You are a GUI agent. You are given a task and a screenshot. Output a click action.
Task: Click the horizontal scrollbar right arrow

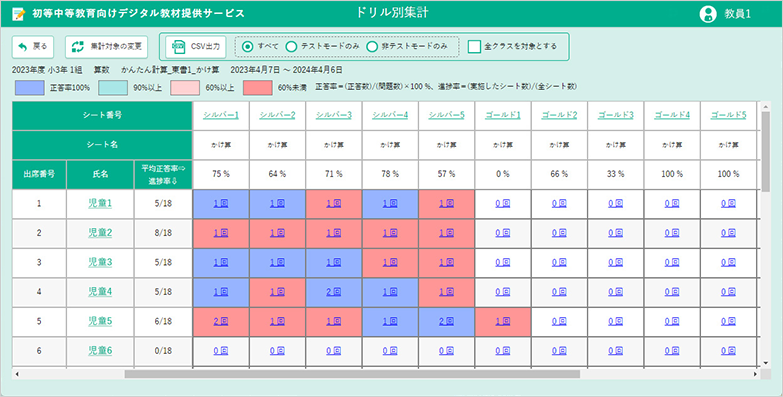[x=756, y=374]
